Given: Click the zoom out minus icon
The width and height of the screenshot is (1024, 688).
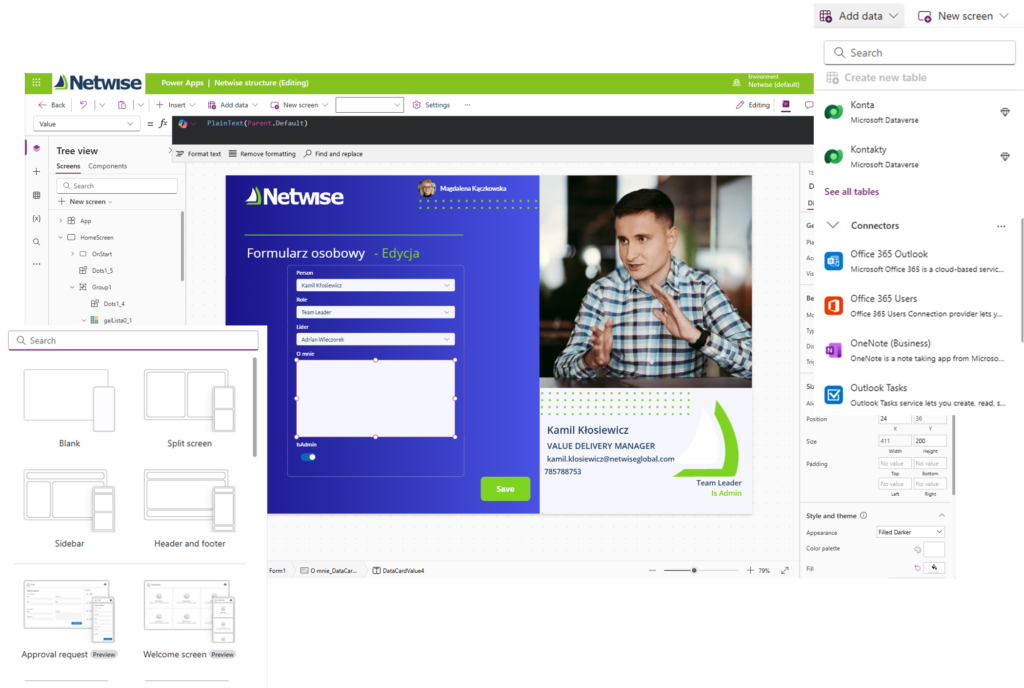Looking at the screenshot, I should (x=652, y=571).
